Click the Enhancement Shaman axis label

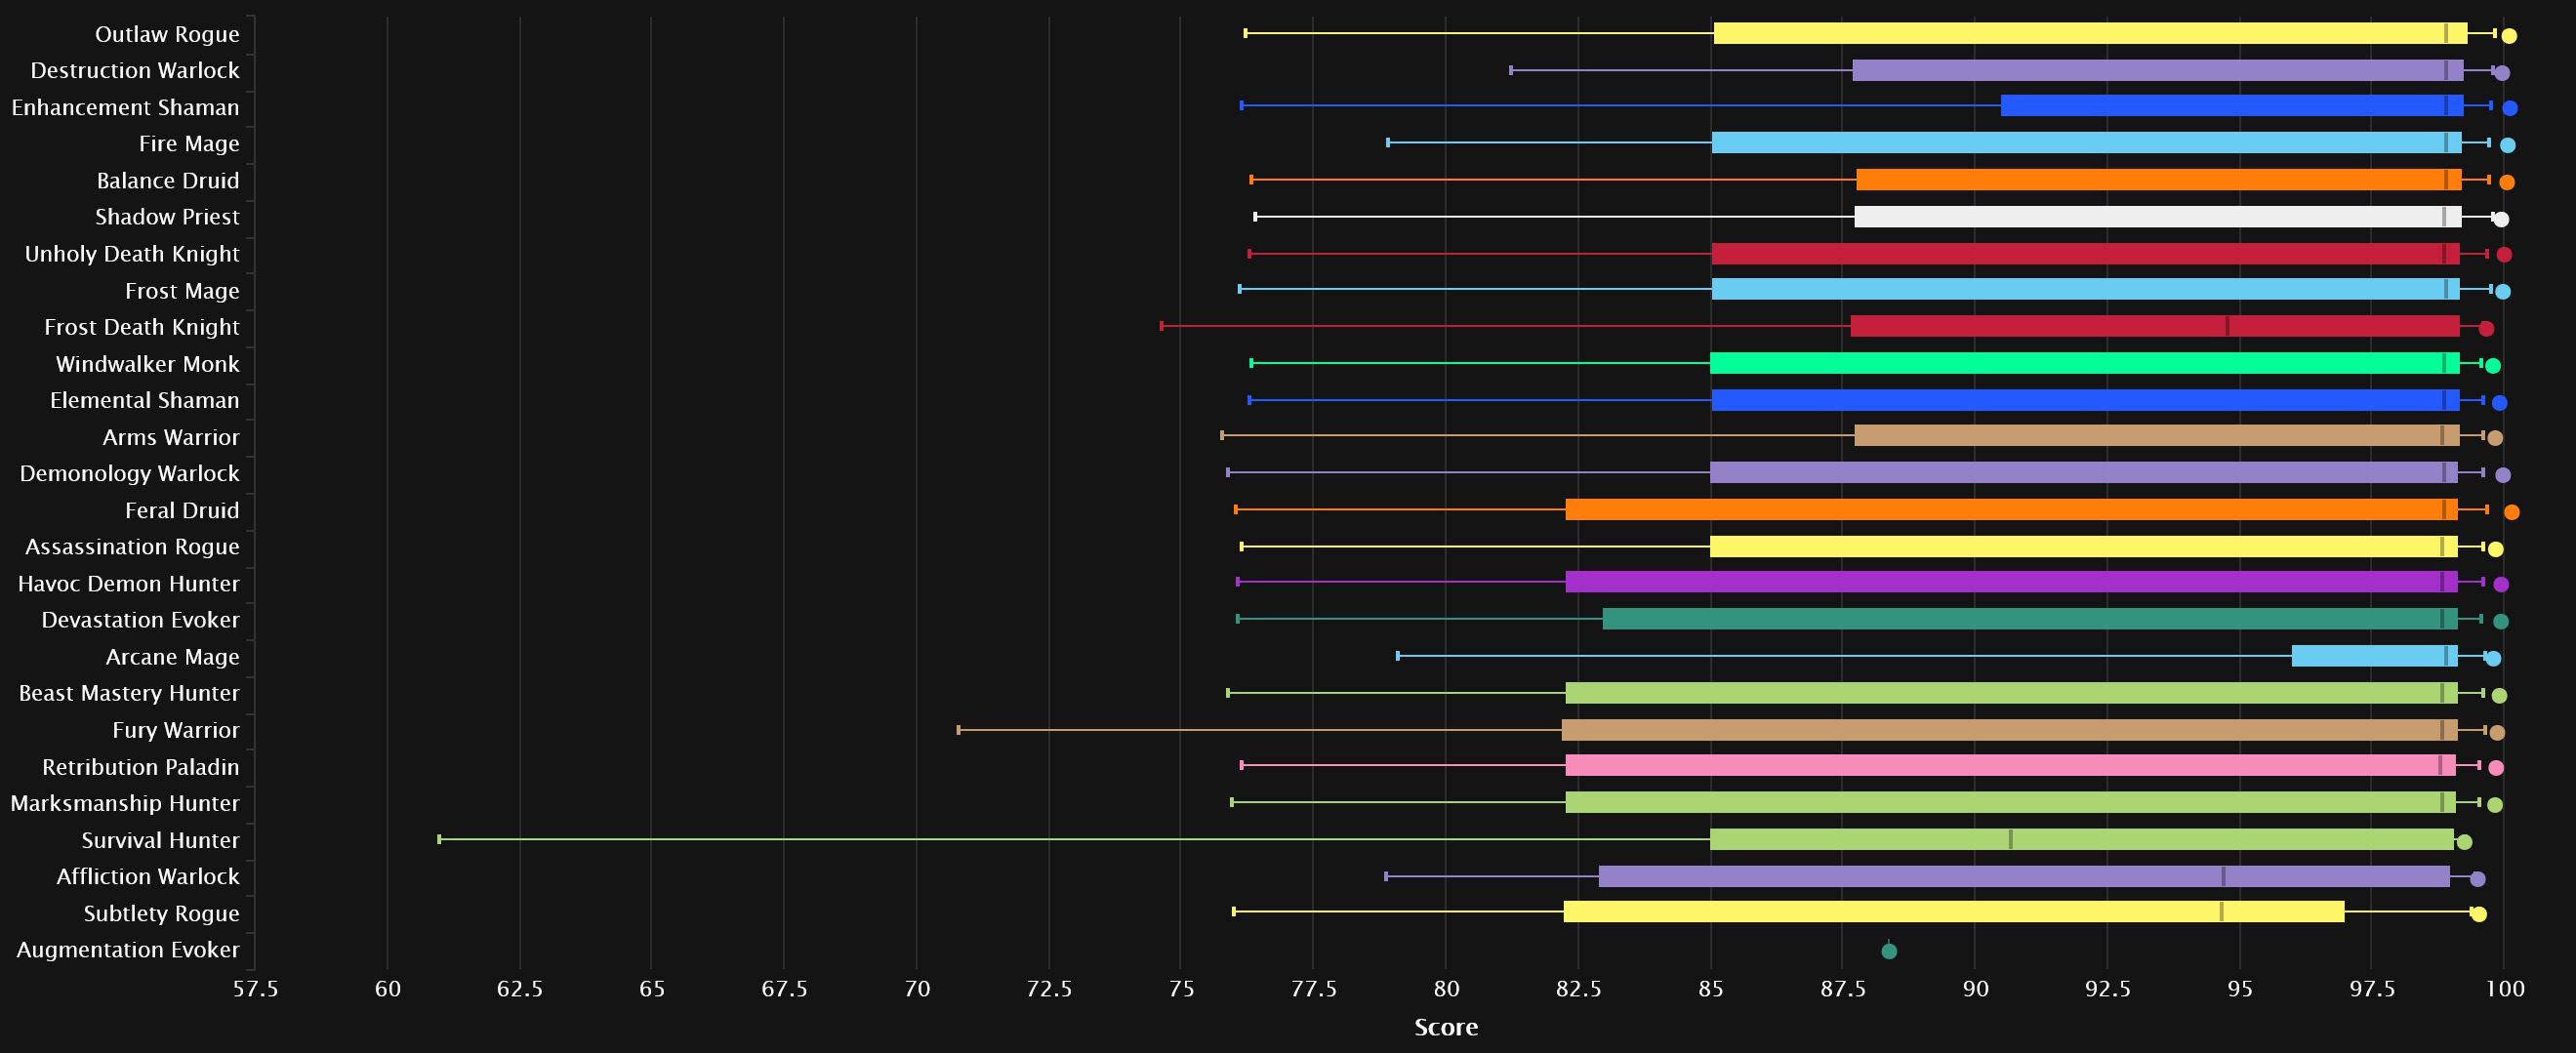[x=125, y=107]
